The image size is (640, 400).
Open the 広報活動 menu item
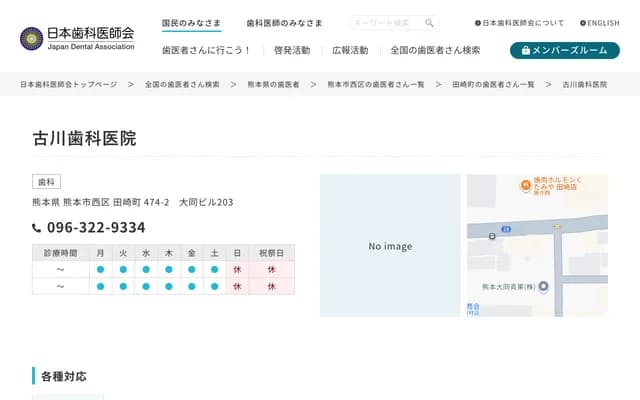tap(350, 50)
